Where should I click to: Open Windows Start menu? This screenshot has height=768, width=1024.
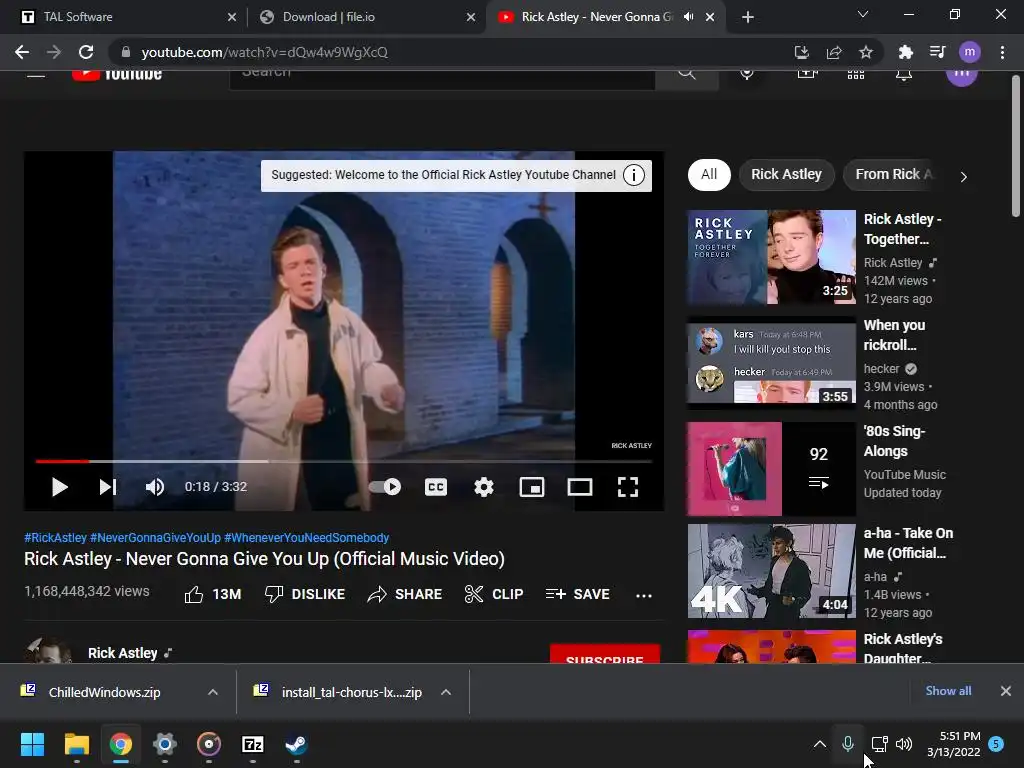click(x=32, y=744)
